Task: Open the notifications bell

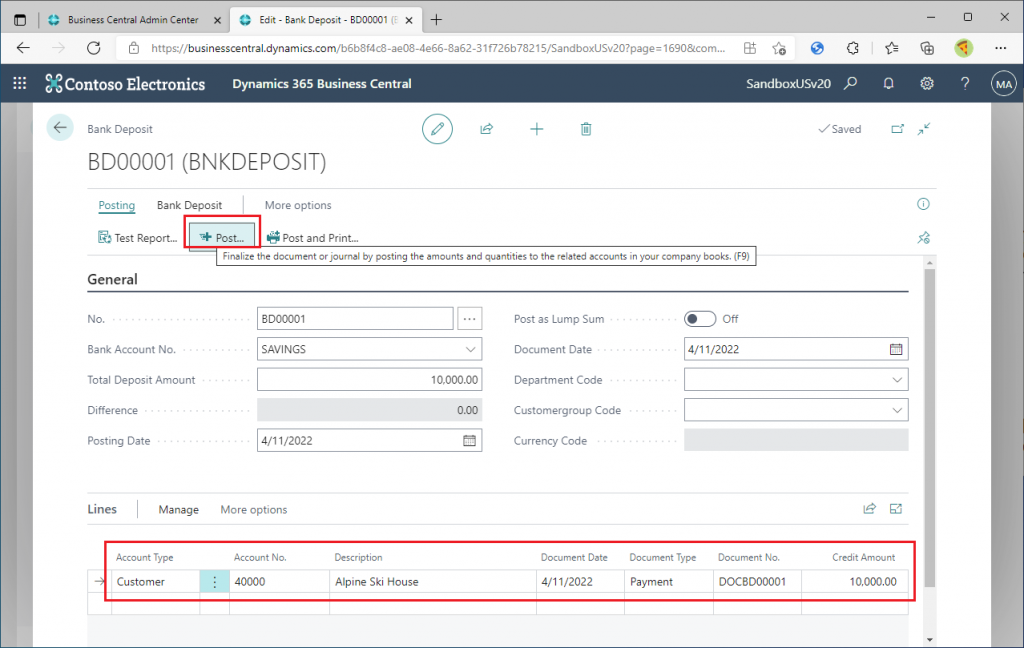Action: (888, 84)
